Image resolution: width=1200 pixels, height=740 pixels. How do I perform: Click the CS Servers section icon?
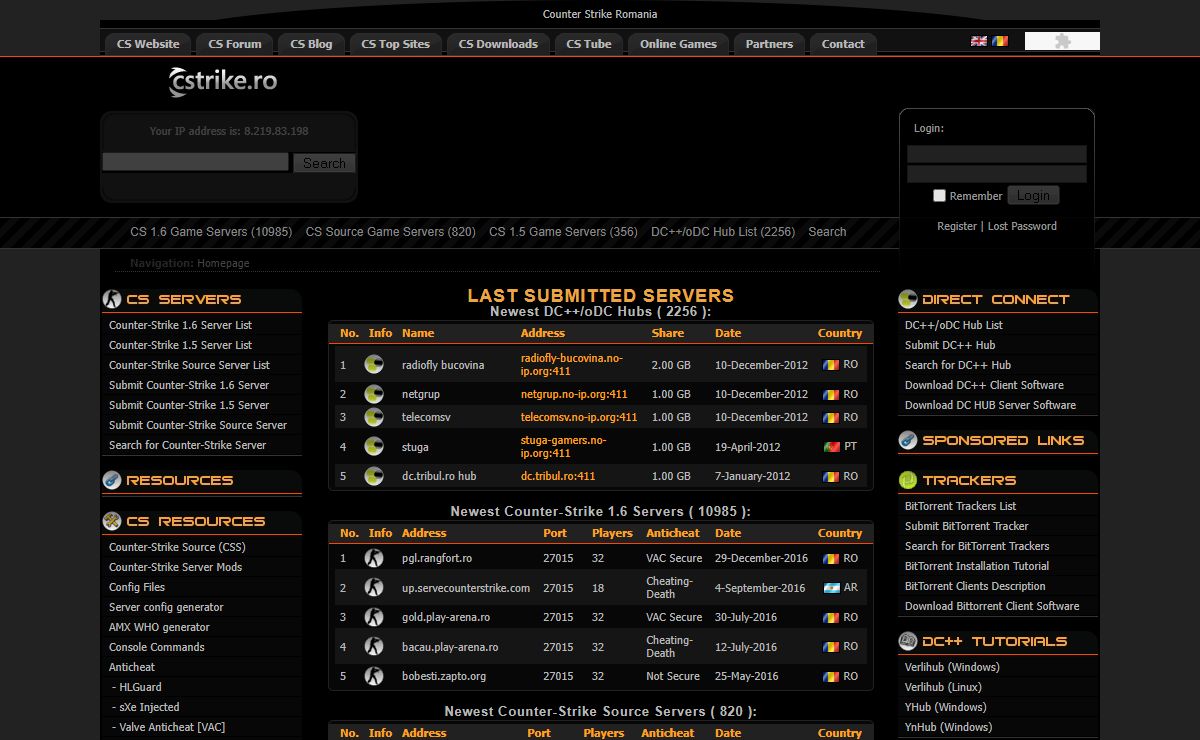(112, 299)
